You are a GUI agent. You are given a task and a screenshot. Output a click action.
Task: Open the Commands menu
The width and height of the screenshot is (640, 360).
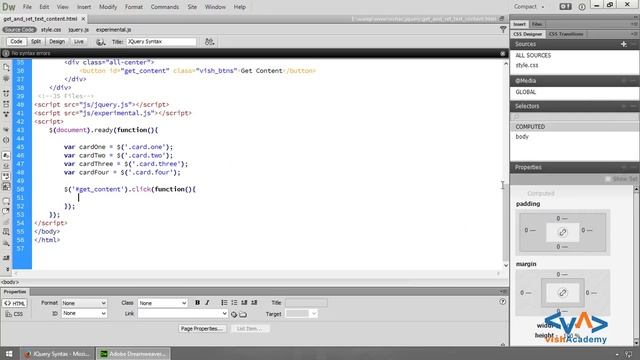click(164, 7)
